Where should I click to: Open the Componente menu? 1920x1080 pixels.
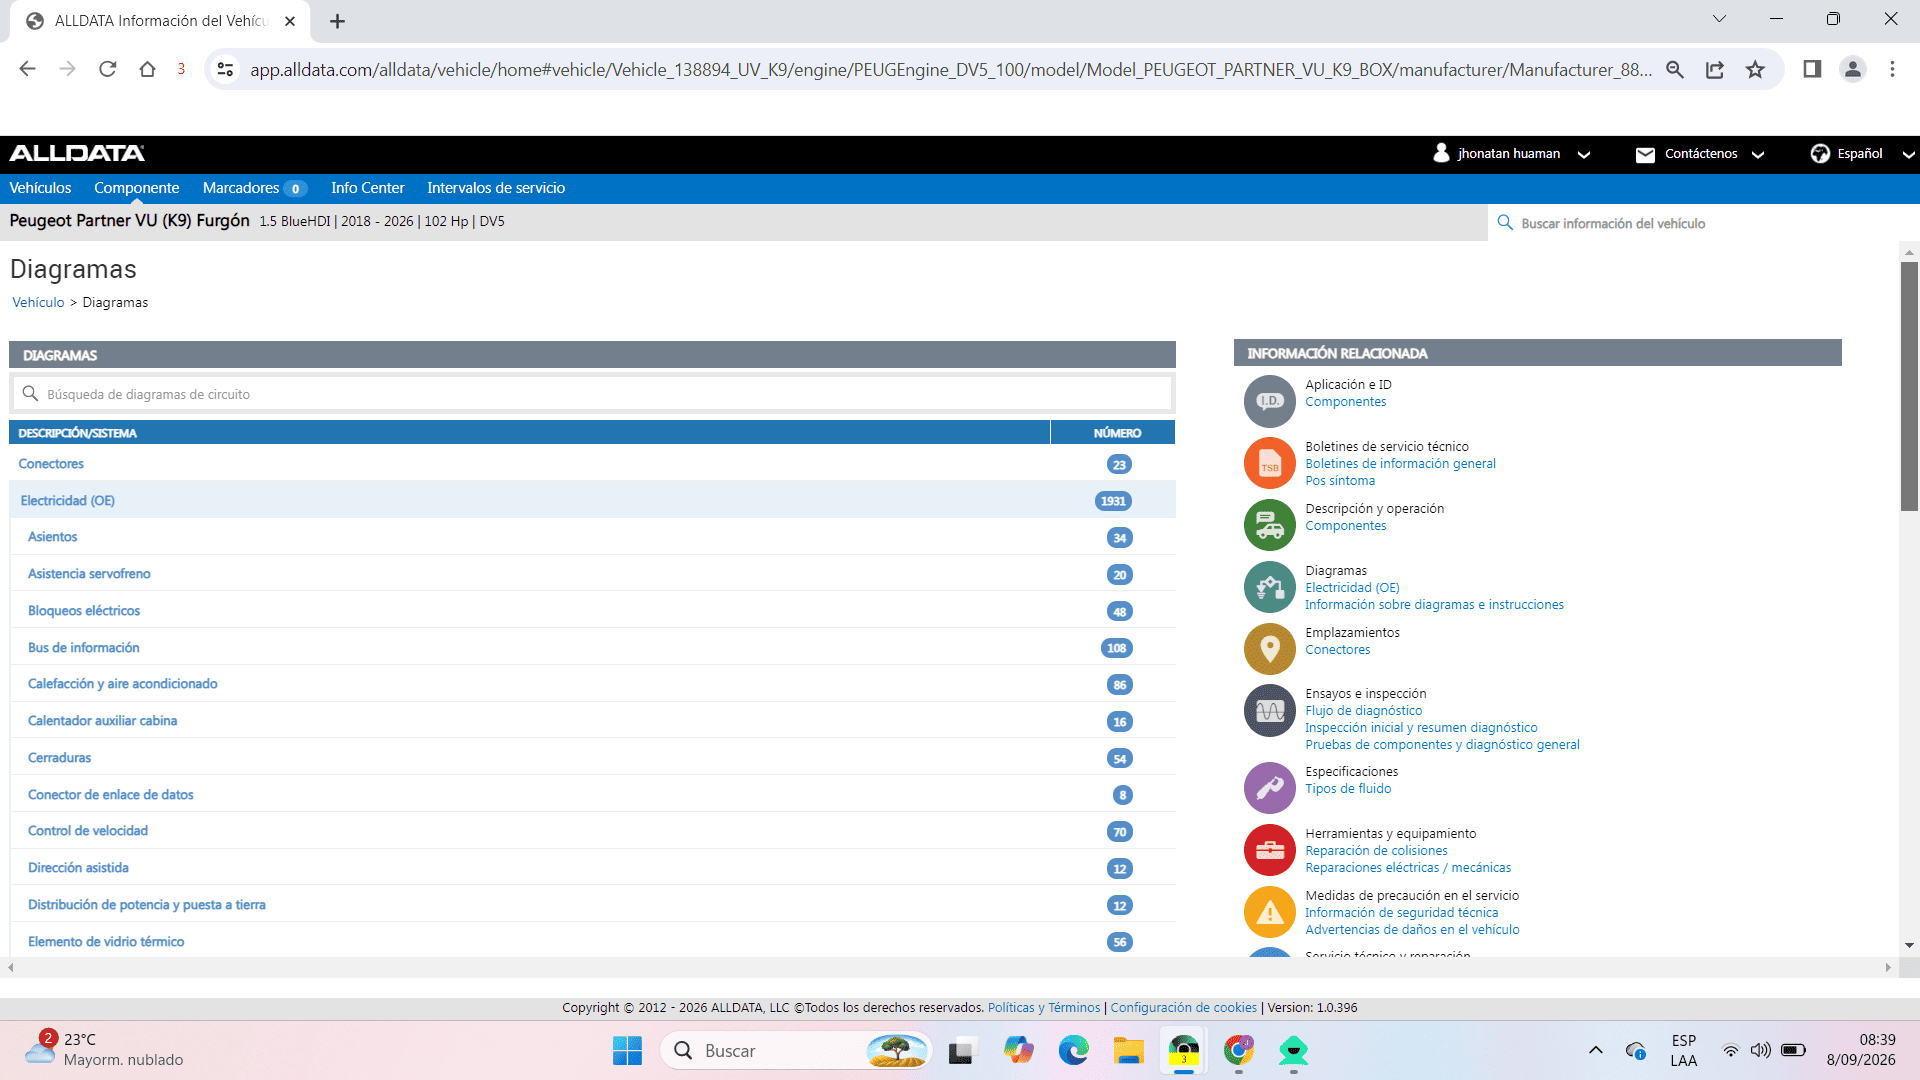click(137, 188)
